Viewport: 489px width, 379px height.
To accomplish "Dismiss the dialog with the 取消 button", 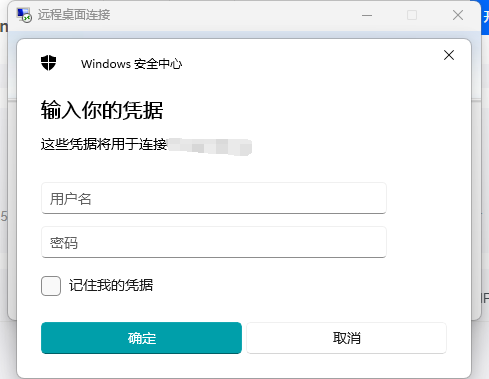I will 346,338.
